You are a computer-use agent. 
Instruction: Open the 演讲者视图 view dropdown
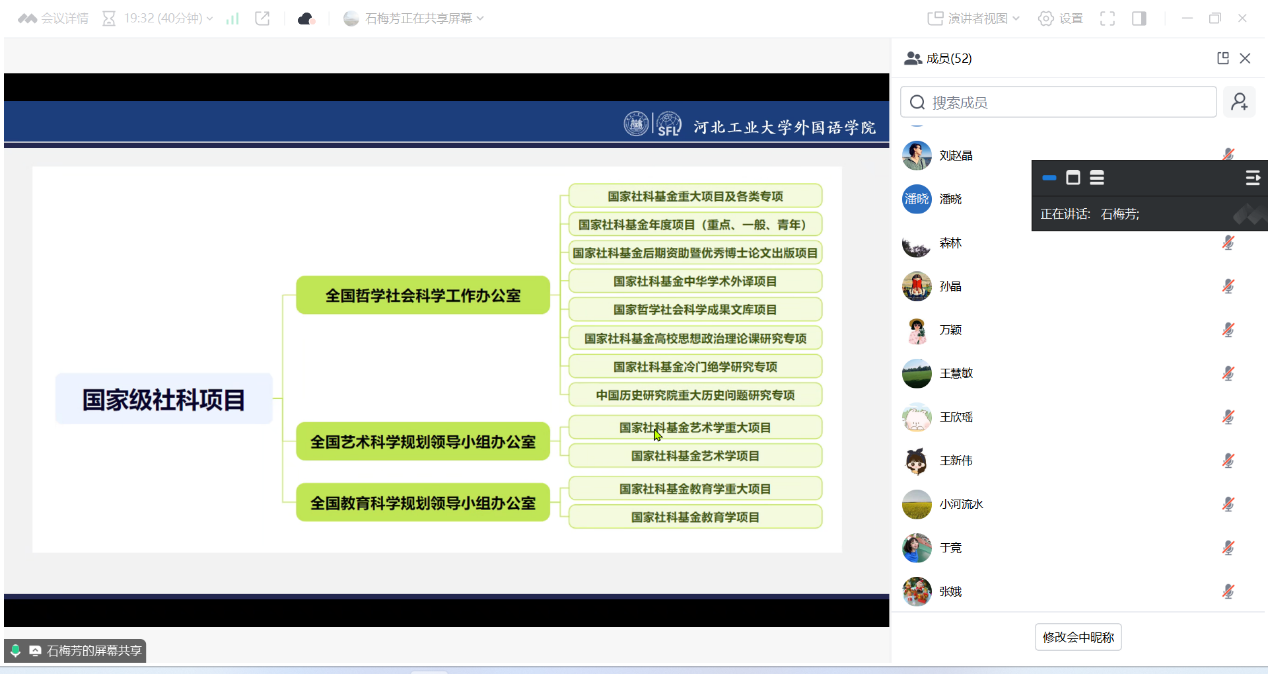973,18
